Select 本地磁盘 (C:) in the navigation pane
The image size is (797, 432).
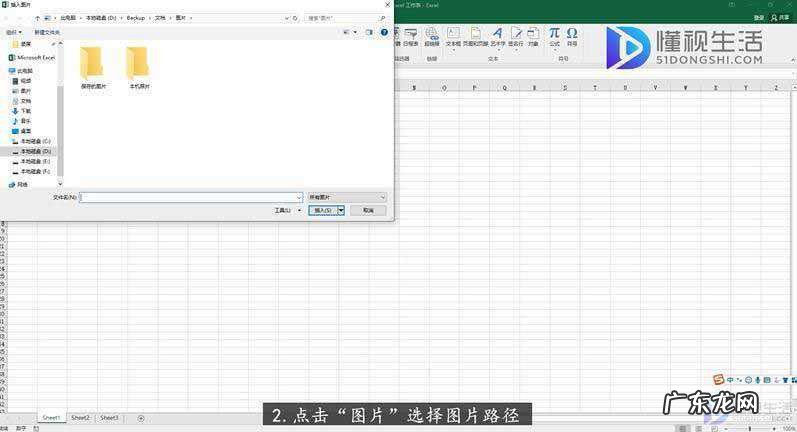click(32, 141)
